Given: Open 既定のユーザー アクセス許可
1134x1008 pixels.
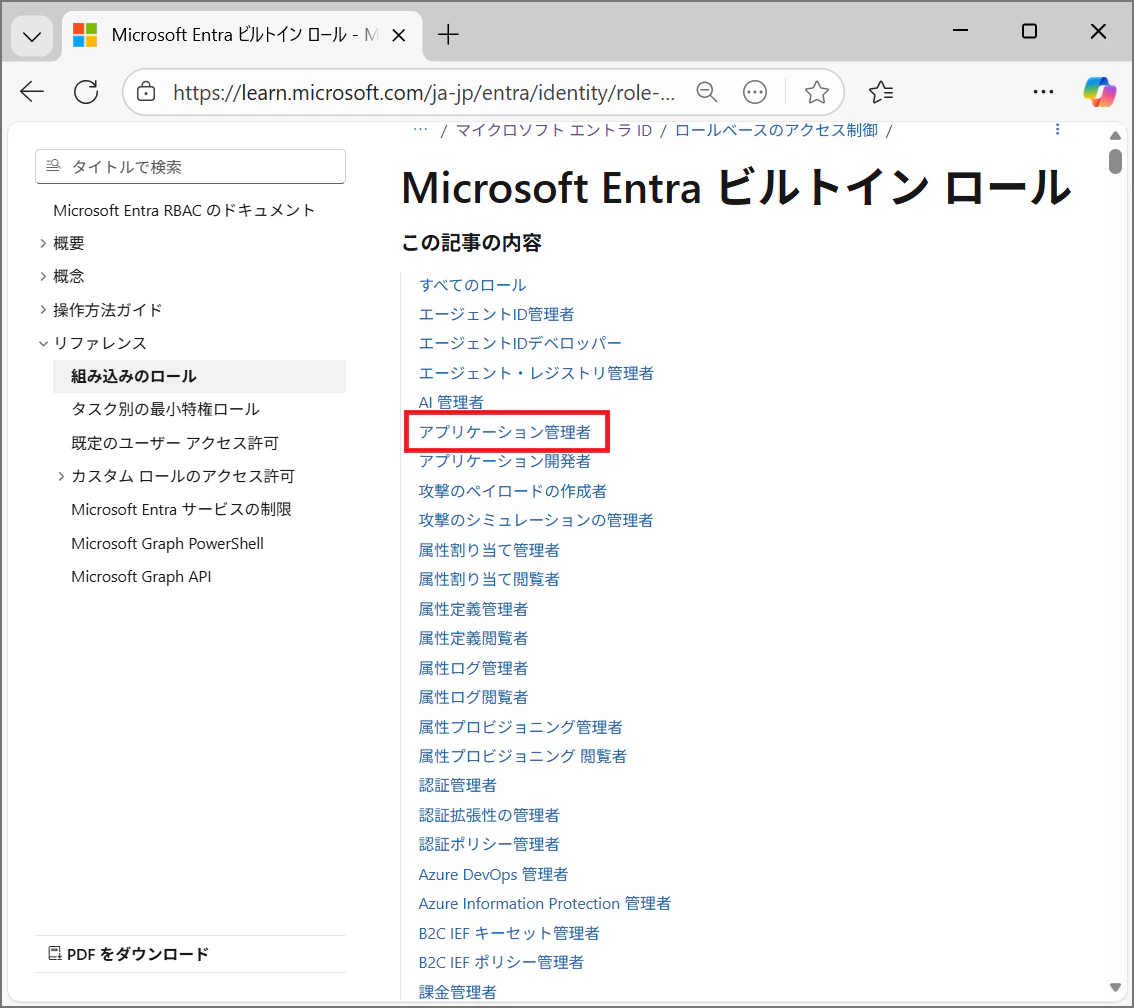Looking at the screenshot, I should coord(175,443).
